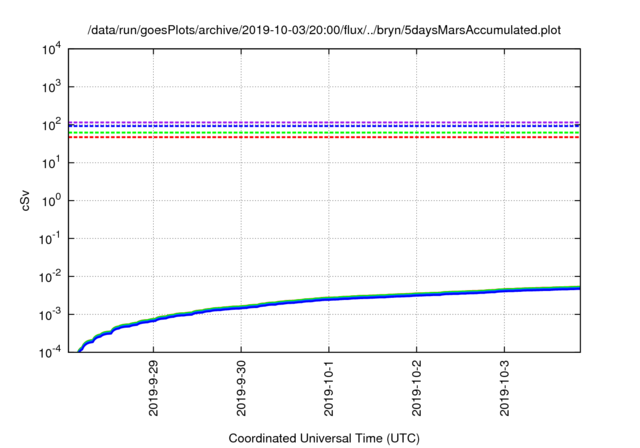This screenshot has height=448, width=640.
Task: Click the Coordinated Universal Time (UTC) label
Action: pos(324,438)
